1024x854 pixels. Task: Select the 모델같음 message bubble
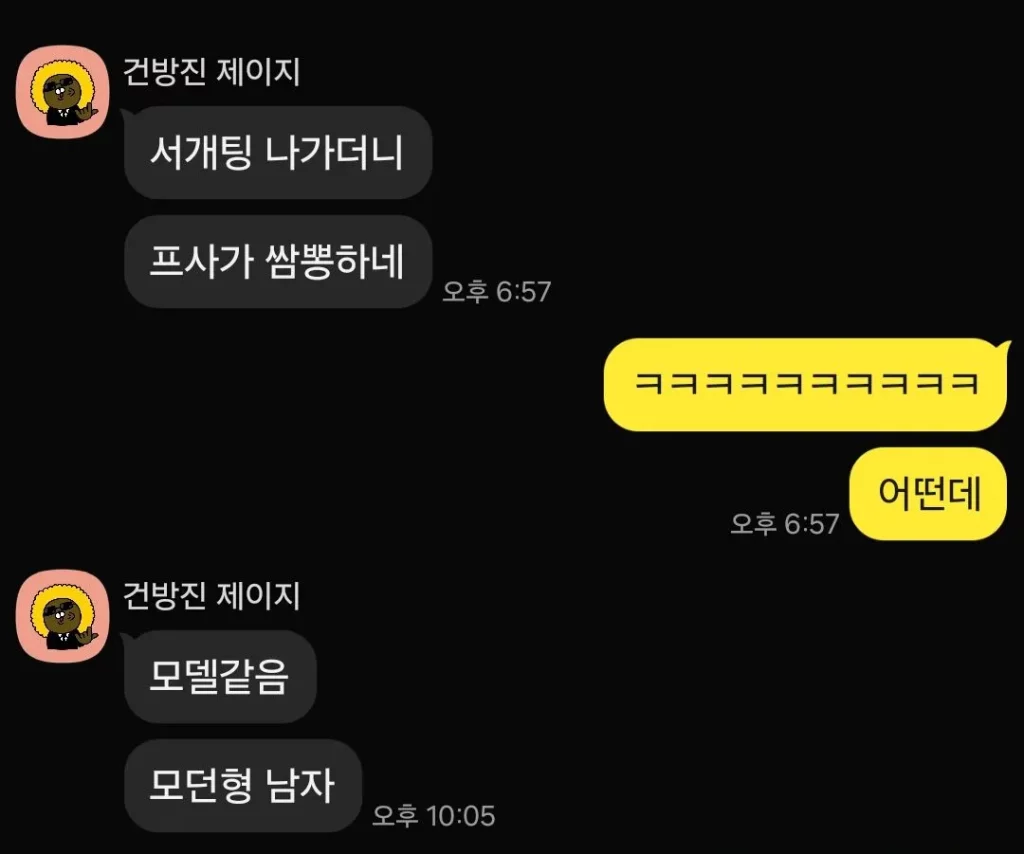pos(220,676)
